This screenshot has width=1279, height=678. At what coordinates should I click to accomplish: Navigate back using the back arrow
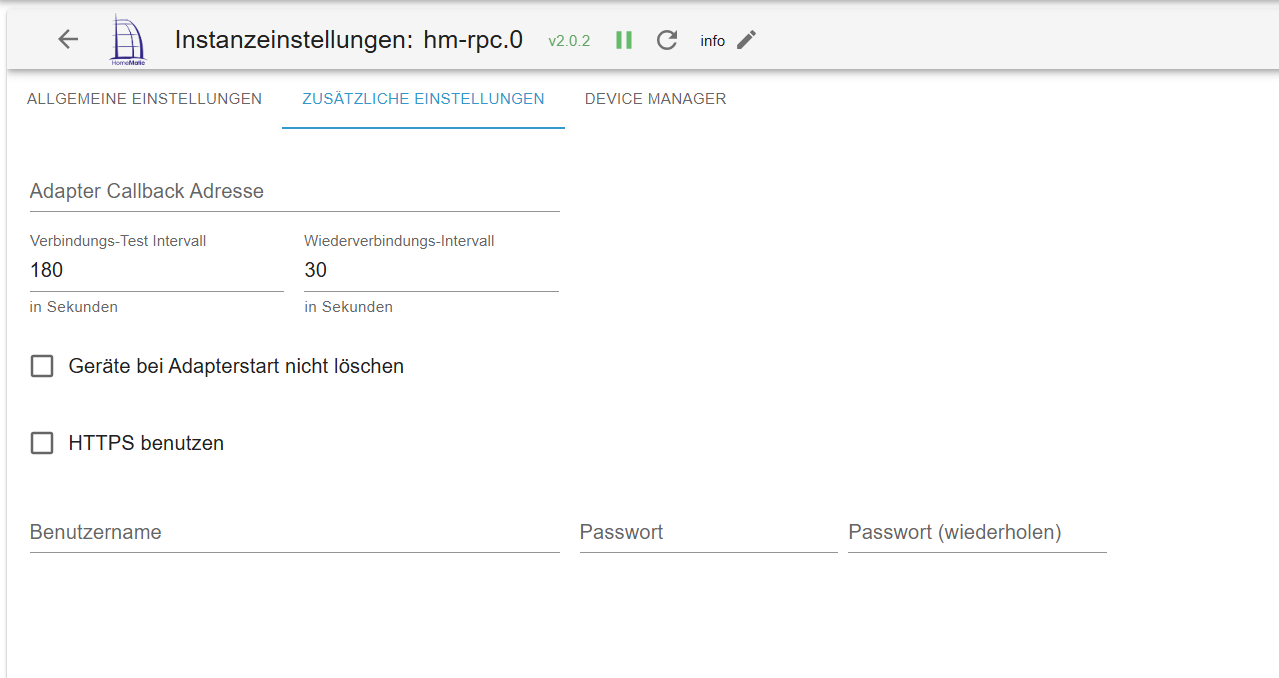pos(67,39)
